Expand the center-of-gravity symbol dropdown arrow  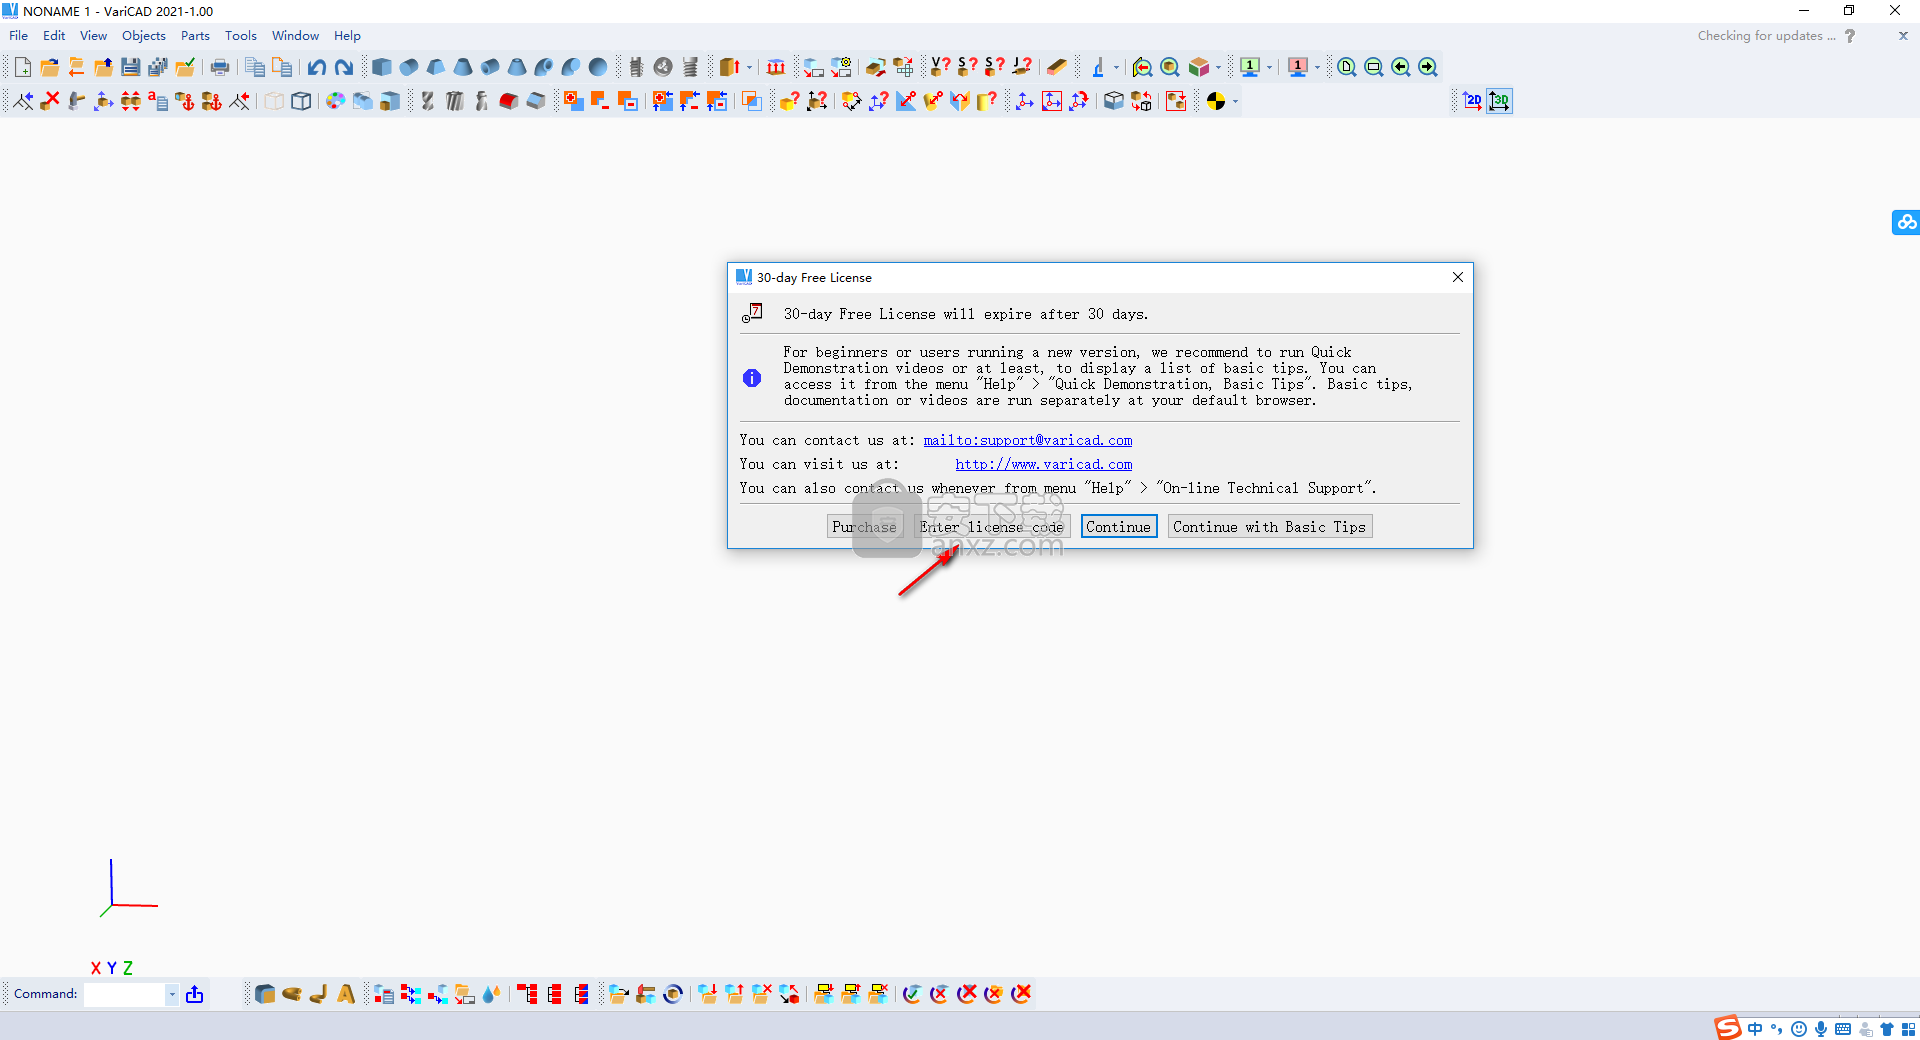(x=1235, y=101)
